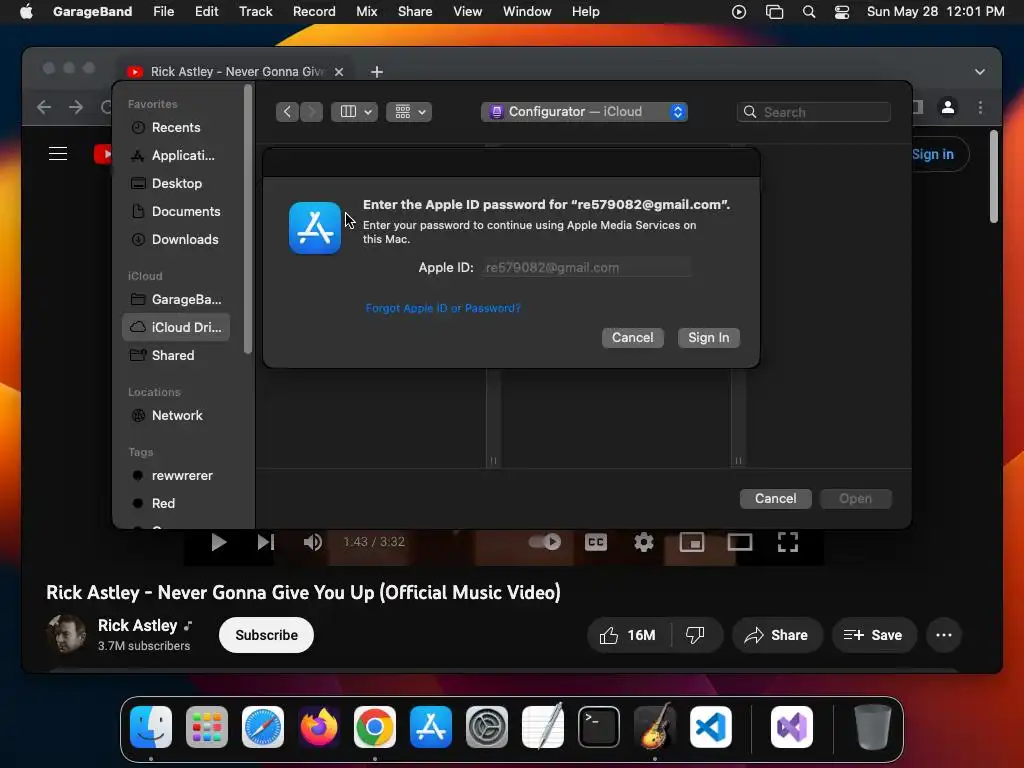Open System Settings from the Dock
The width and height of the screenshot is (1024, 768).
[487, 727]
